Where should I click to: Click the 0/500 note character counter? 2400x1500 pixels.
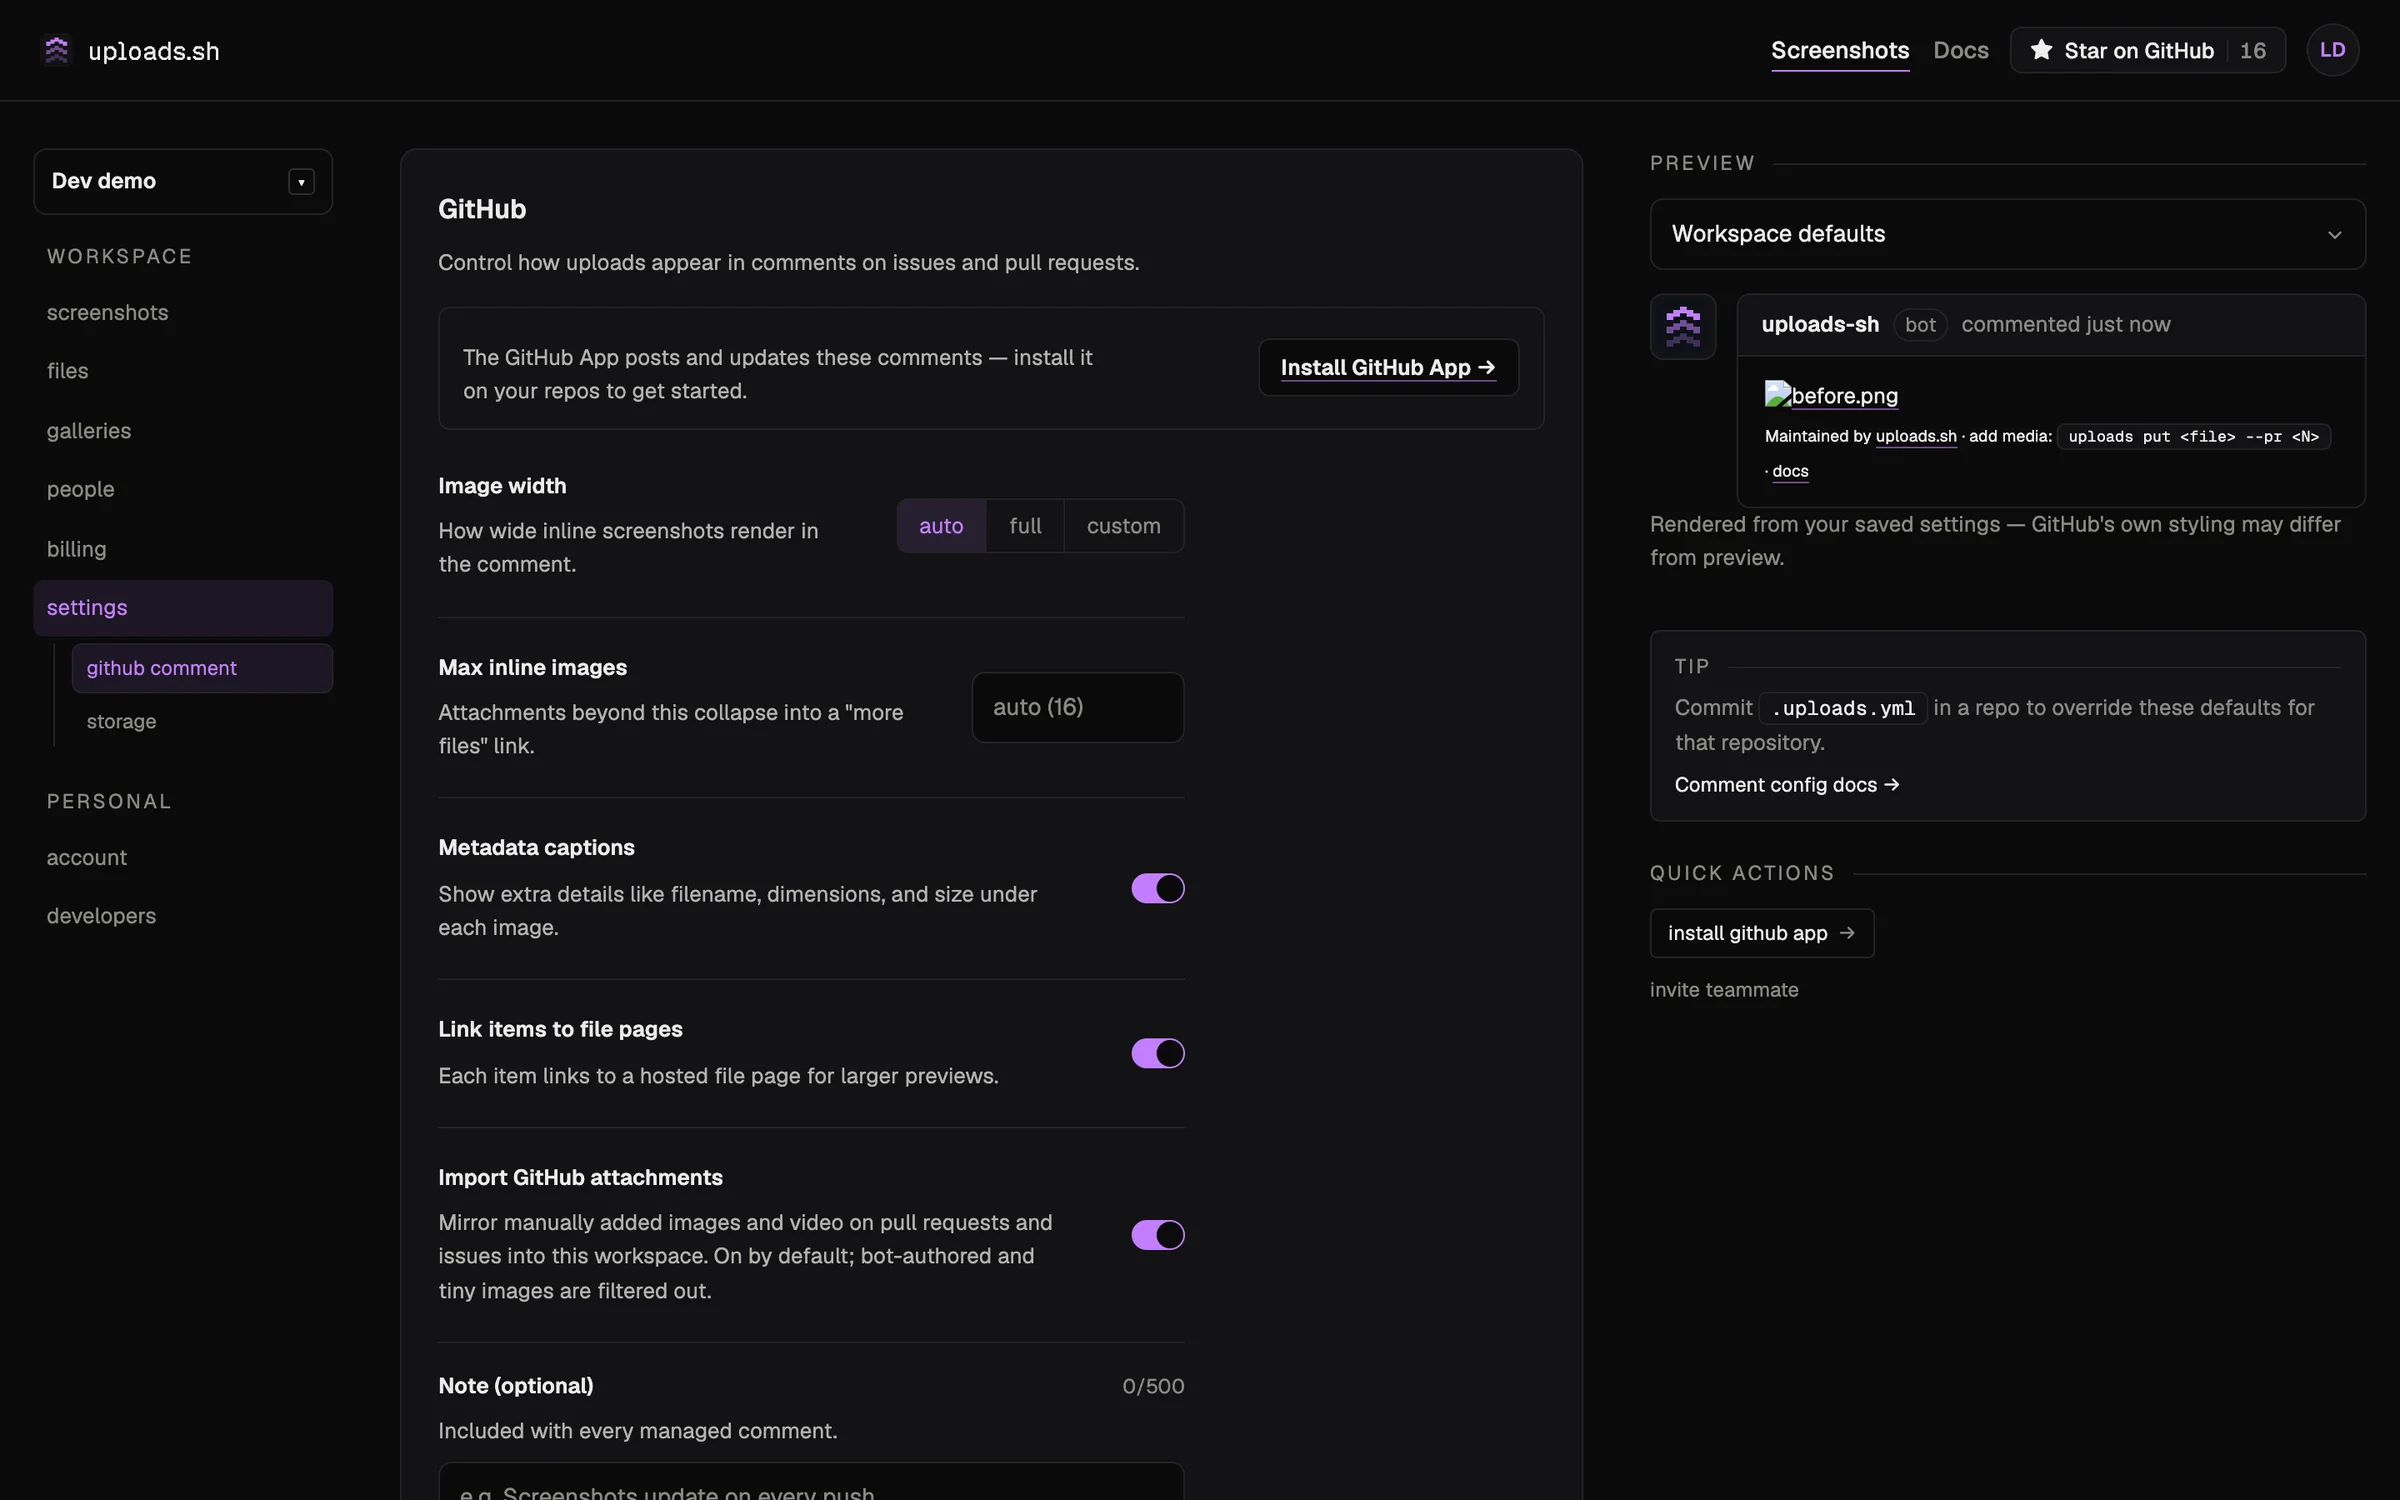click(x=1153, y=1386)
